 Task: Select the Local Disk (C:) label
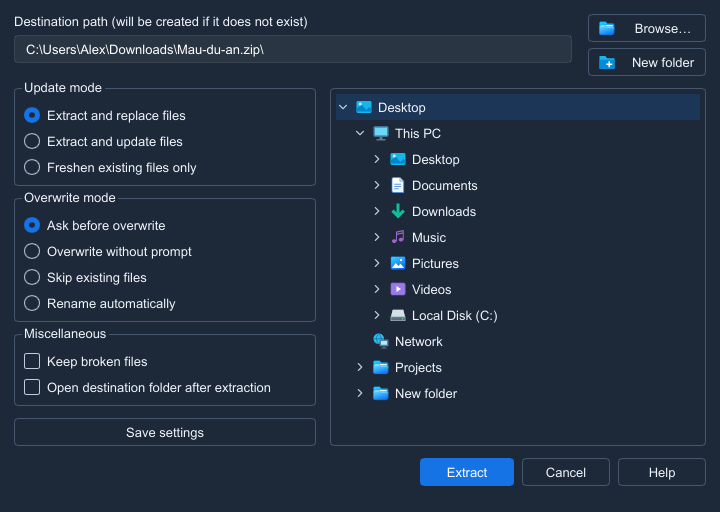[455, 316]
